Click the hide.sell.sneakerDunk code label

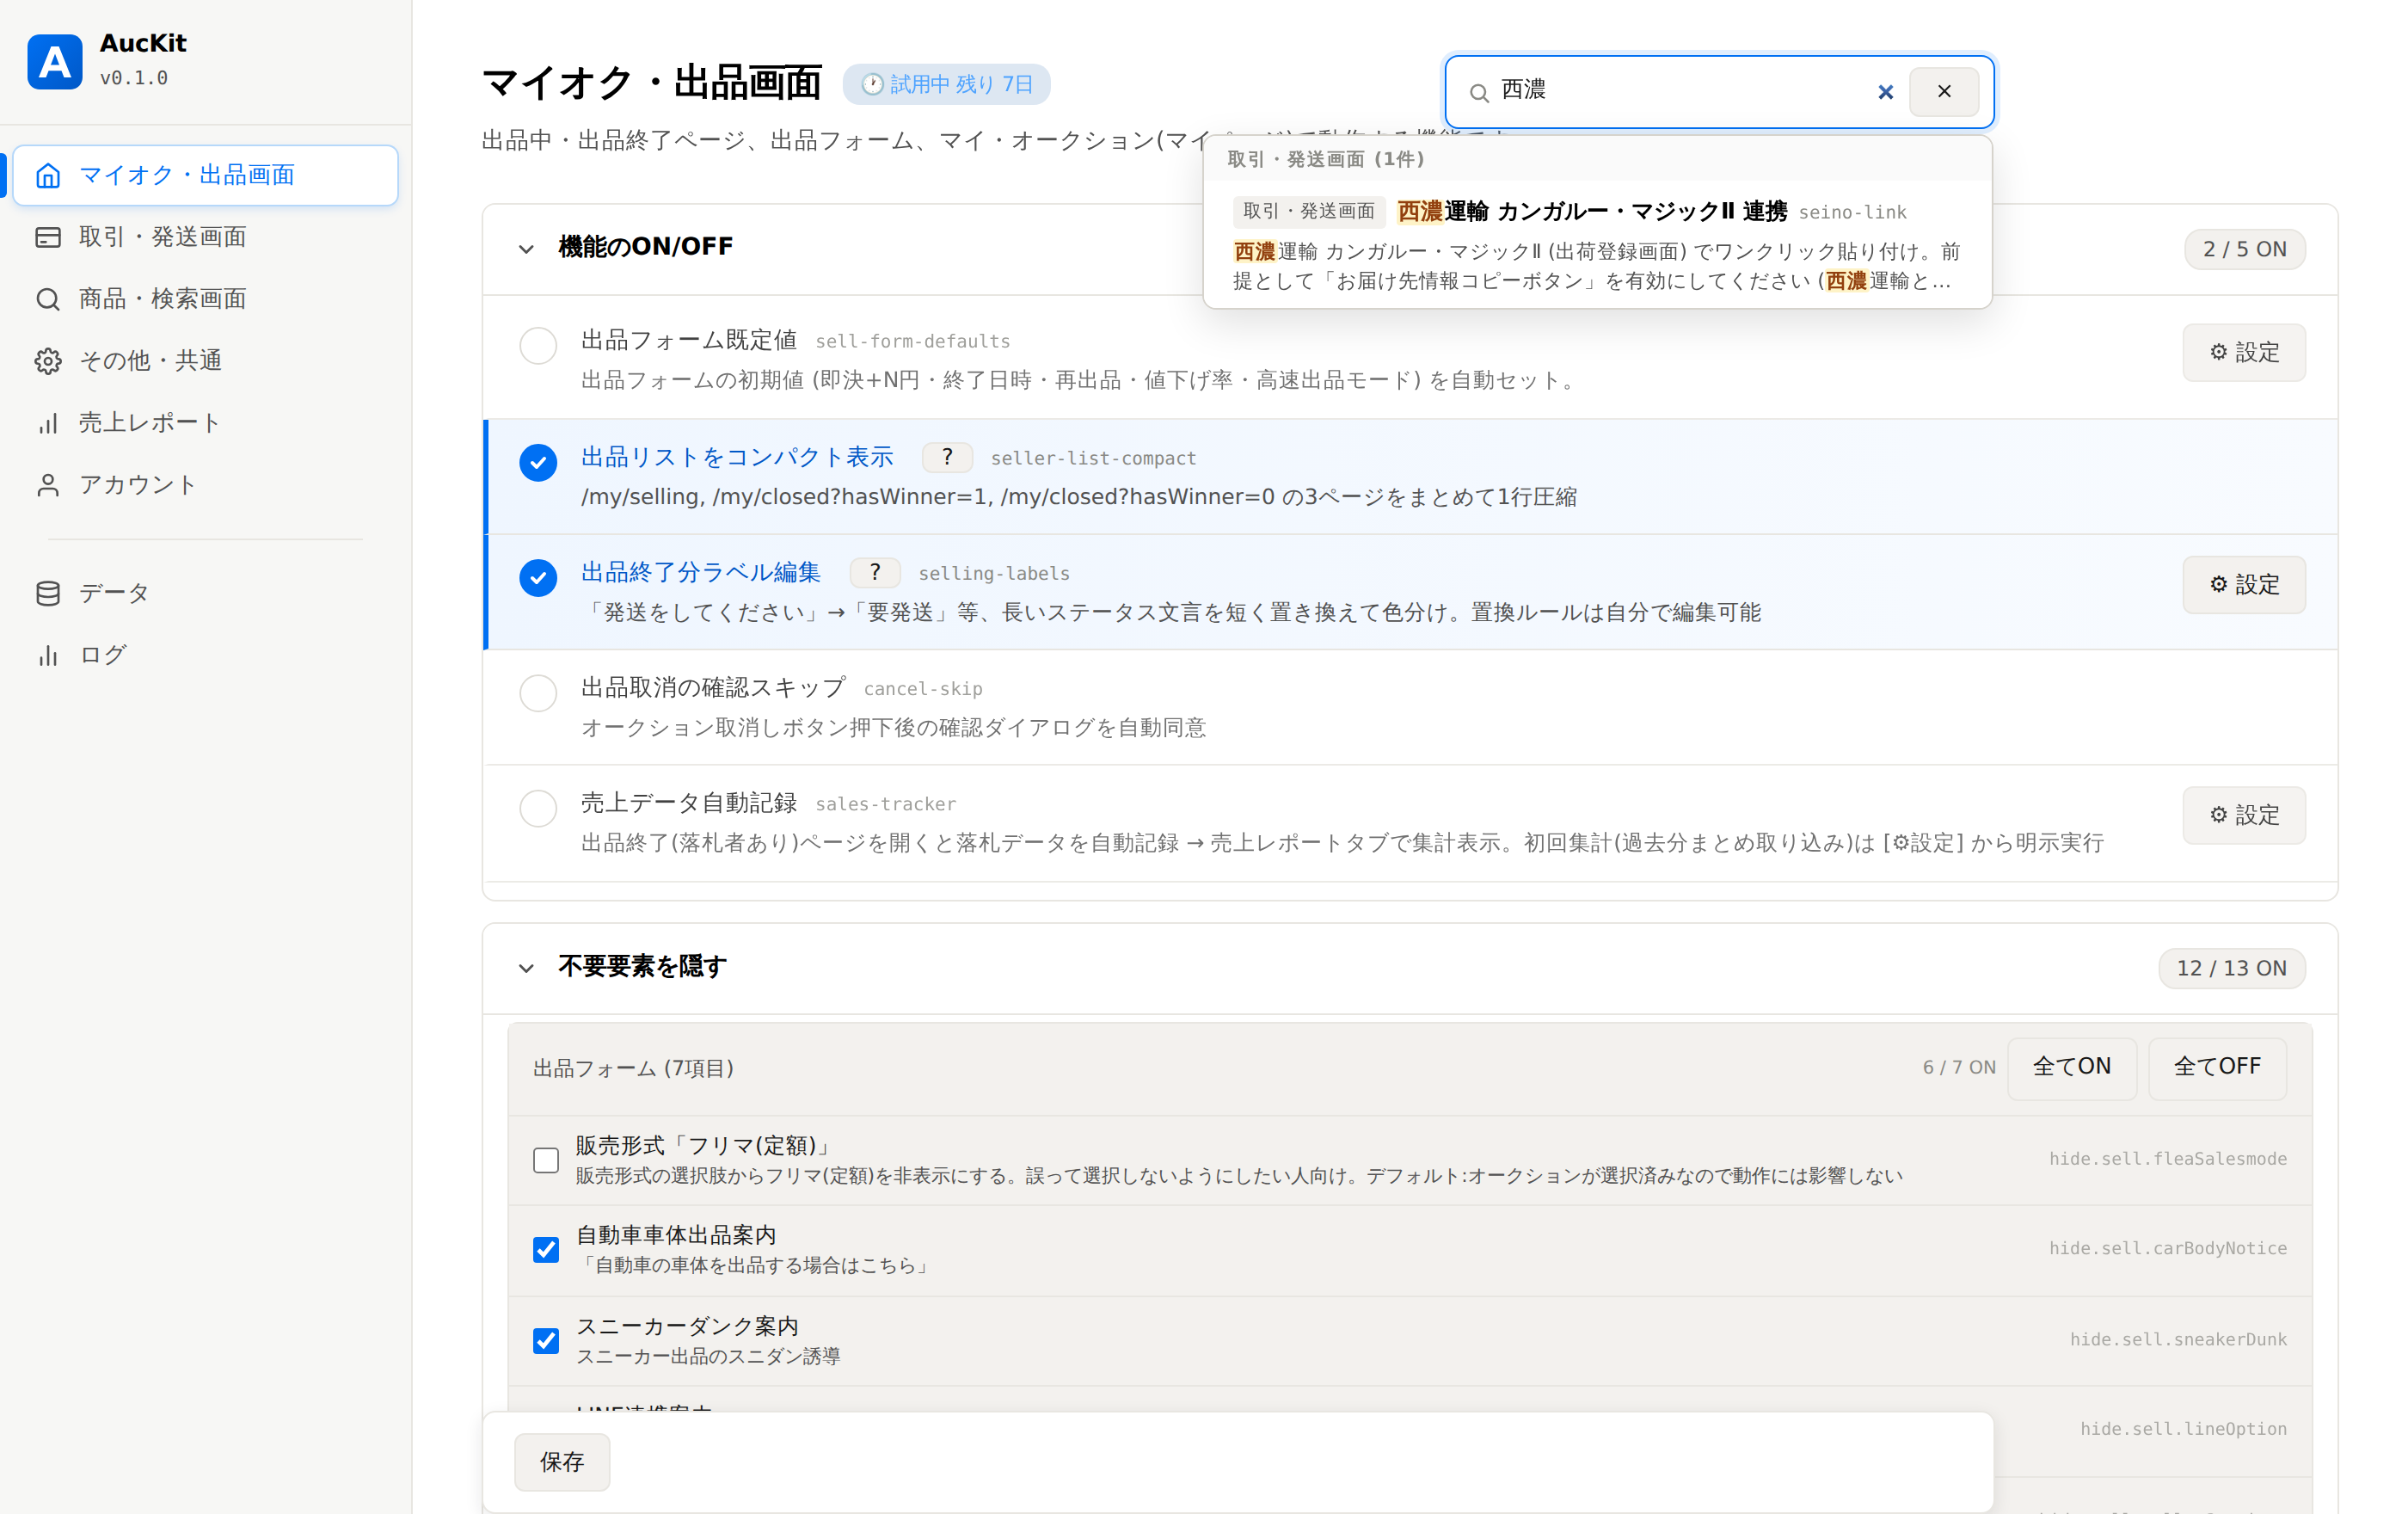tap(2178, 1339)
